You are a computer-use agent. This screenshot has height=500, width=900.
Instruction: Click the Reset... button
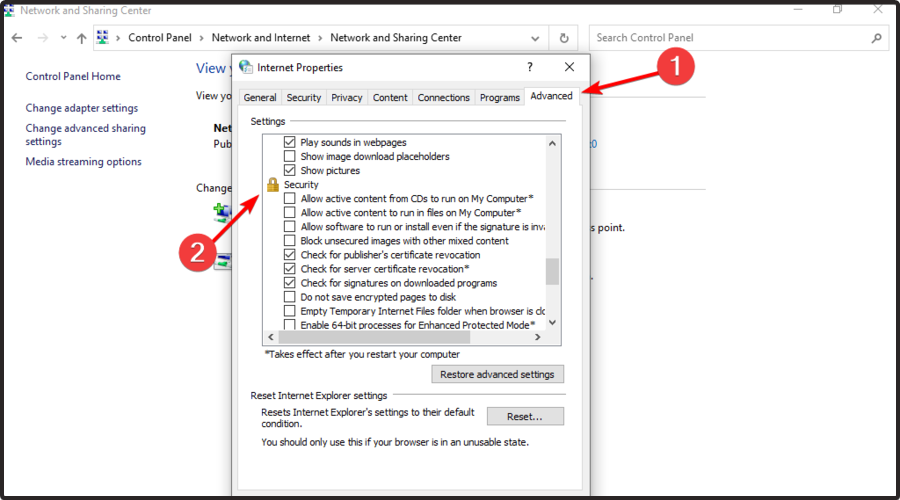click(x=525, y=416)
